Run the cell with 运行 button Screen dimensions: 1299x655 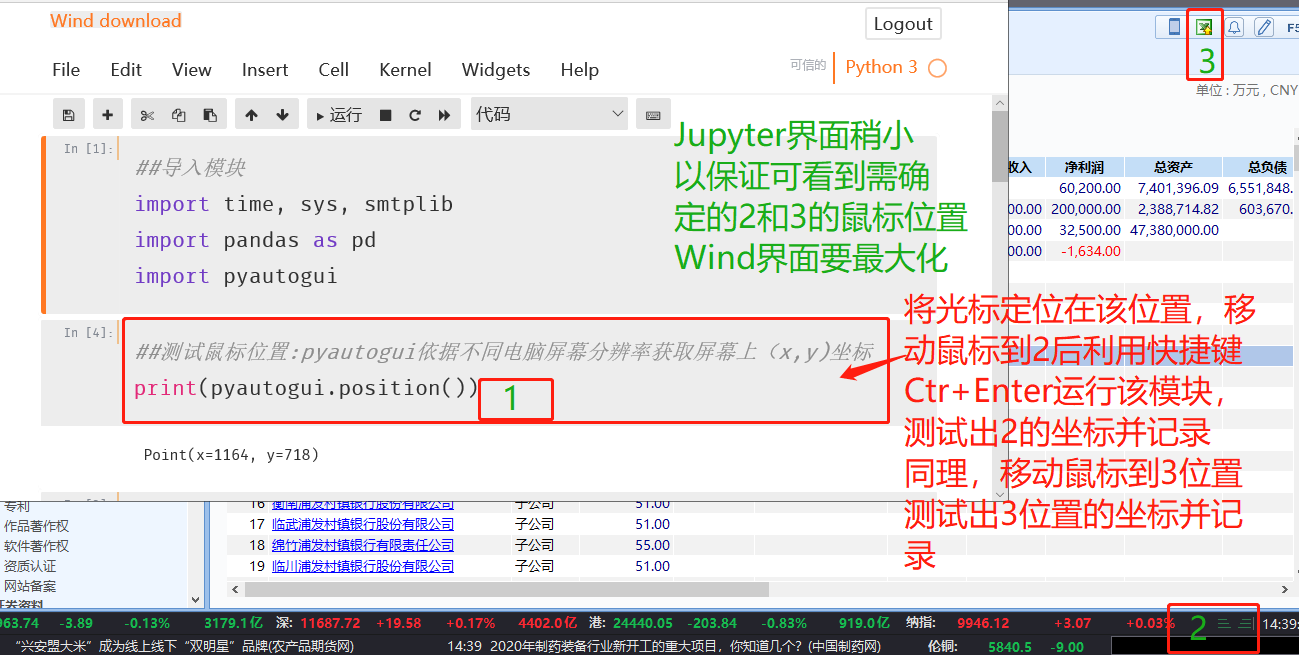(x=338, y=115)
